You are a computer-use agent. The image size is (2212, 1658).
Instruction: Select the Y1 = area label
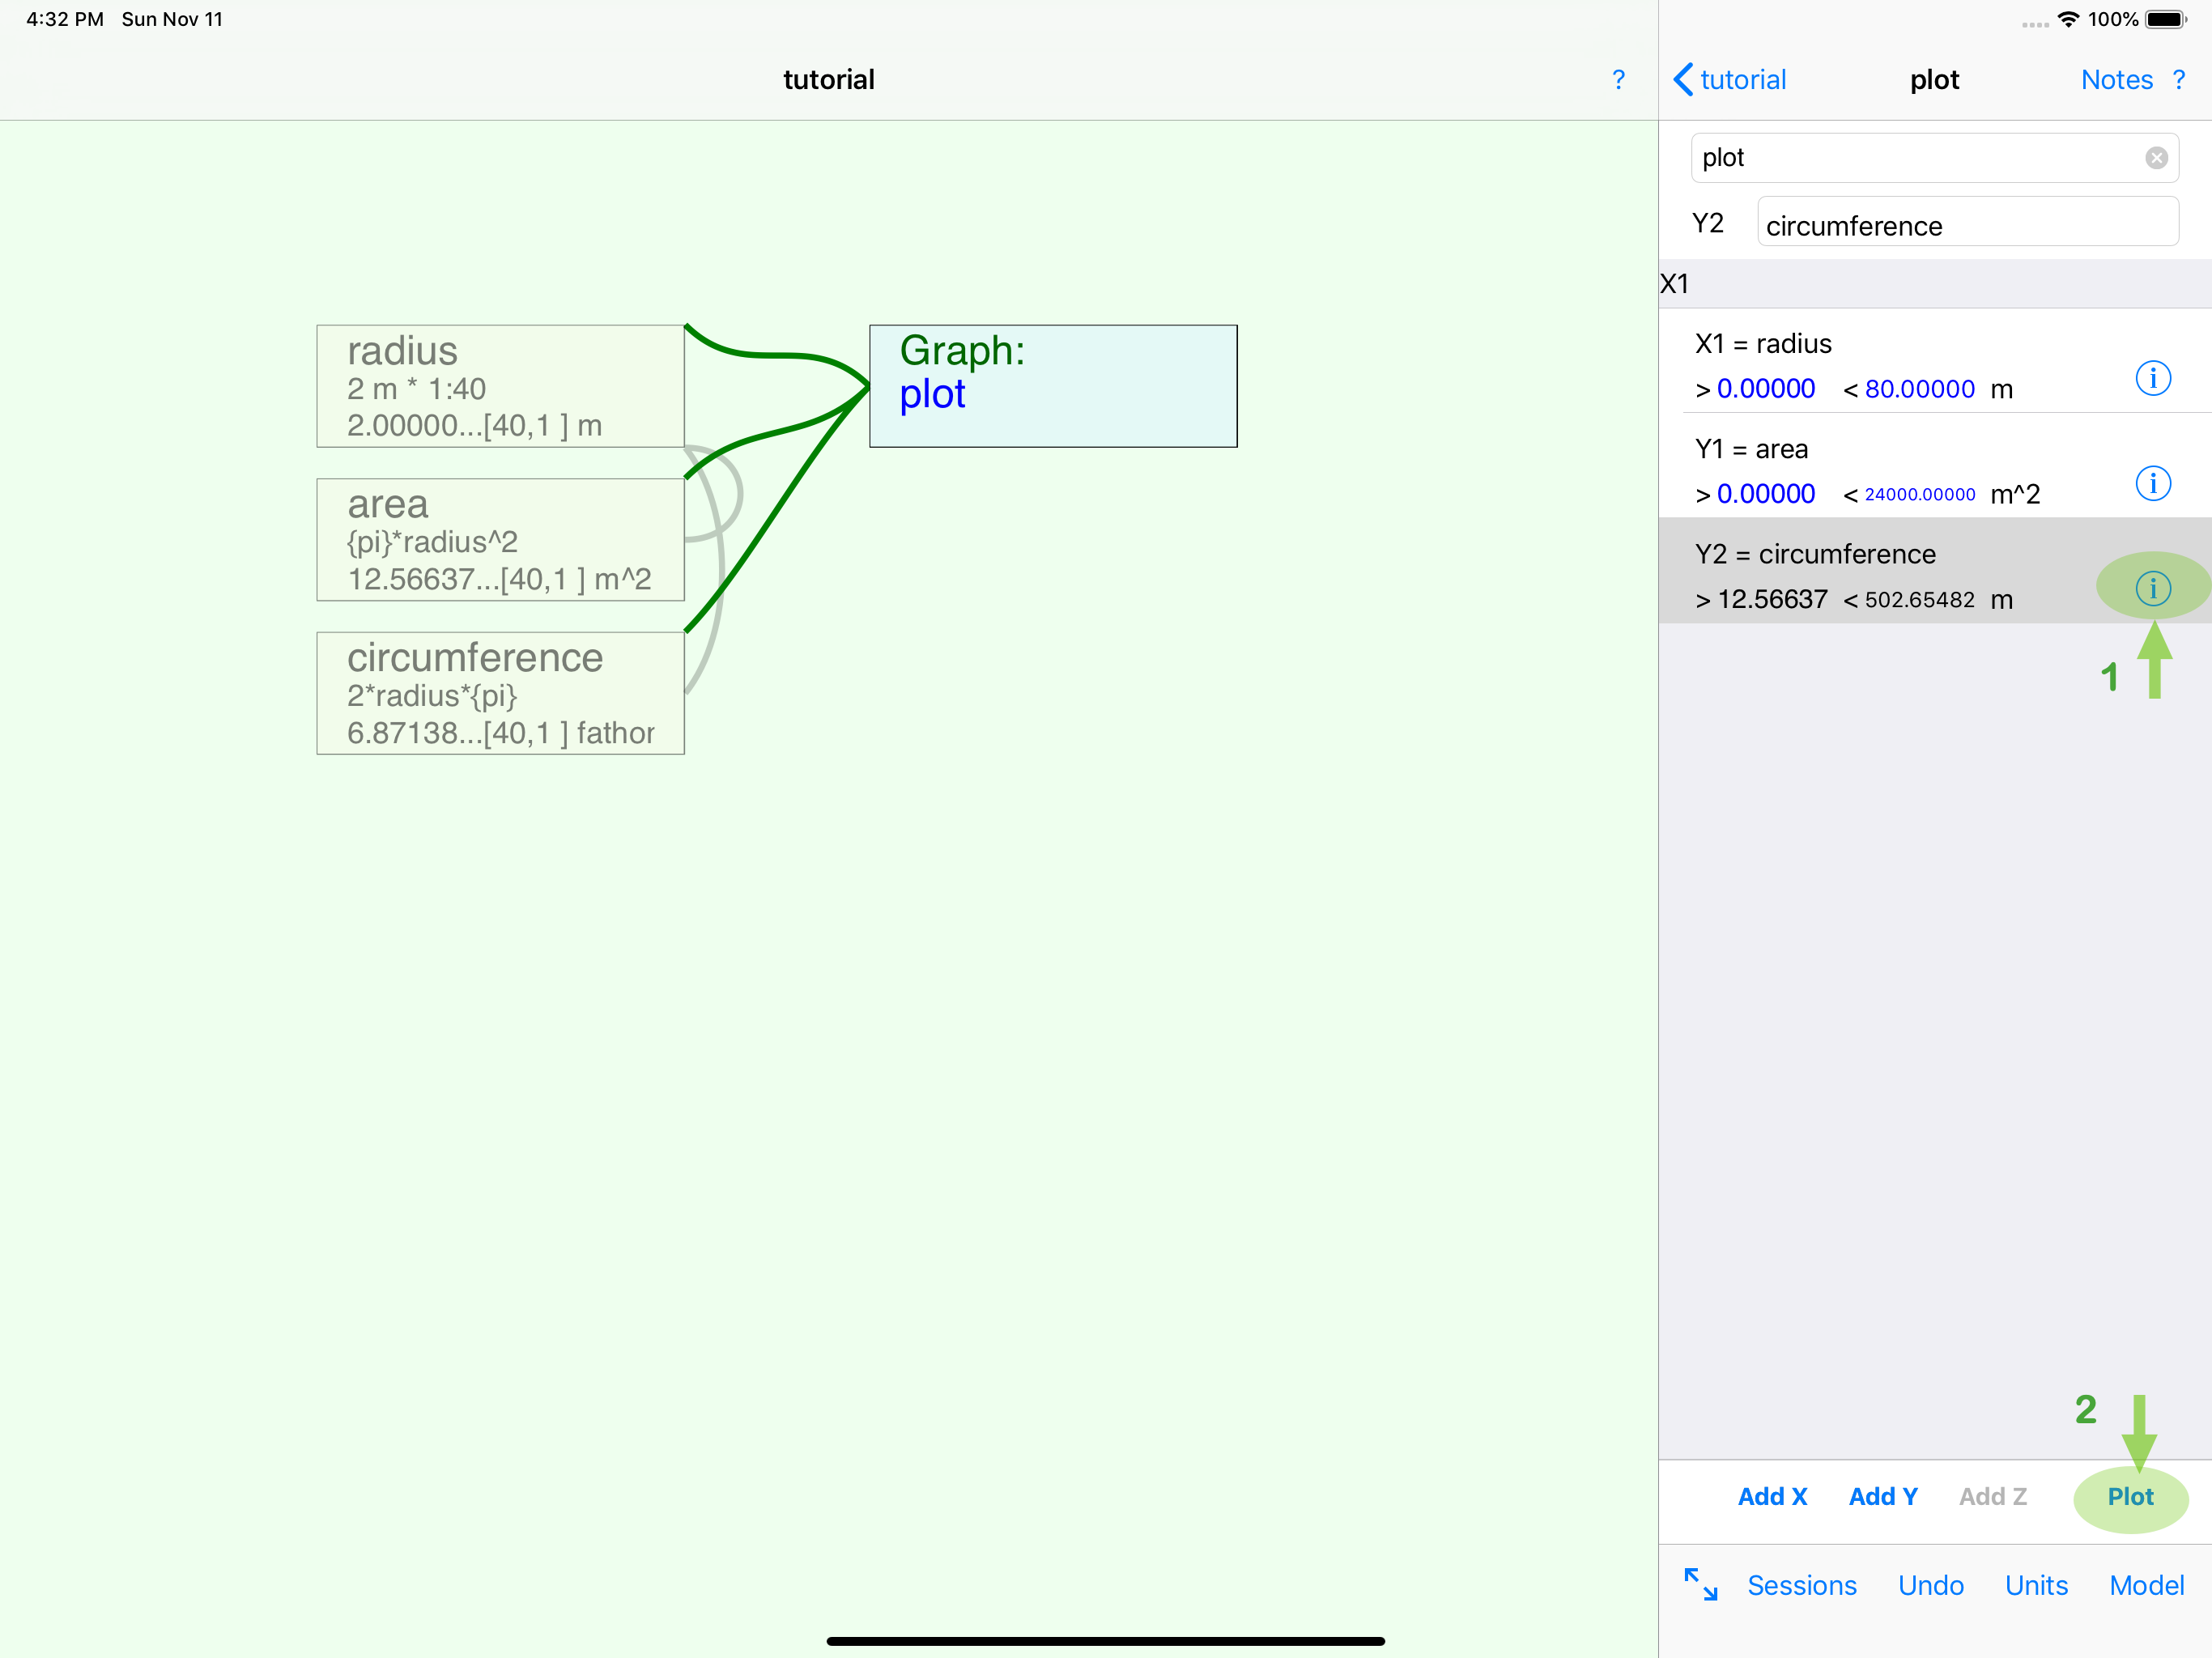click(1751, 449)
